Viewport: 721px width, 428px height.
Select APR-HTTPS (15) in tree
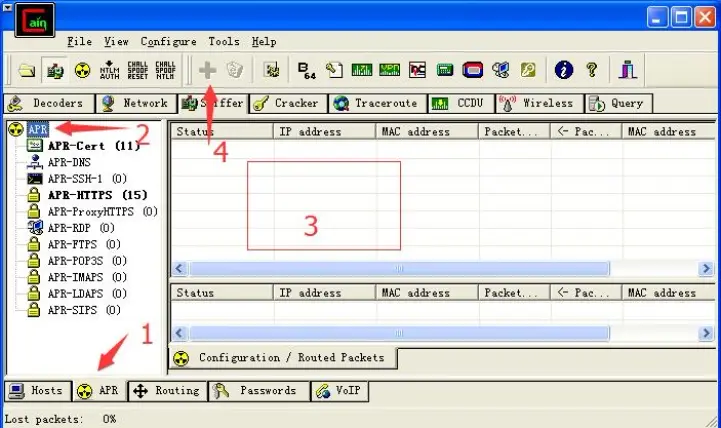[98, 195]
